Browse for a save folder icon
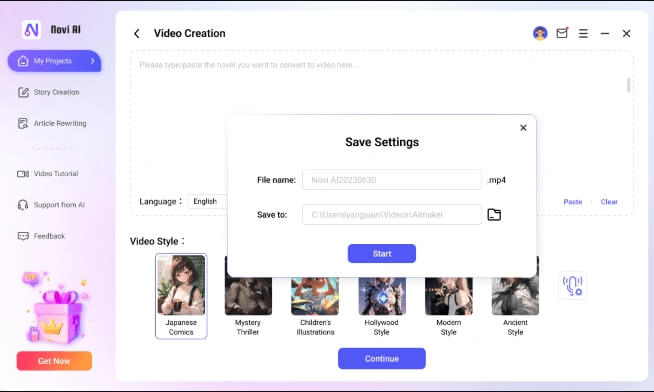 494,214
